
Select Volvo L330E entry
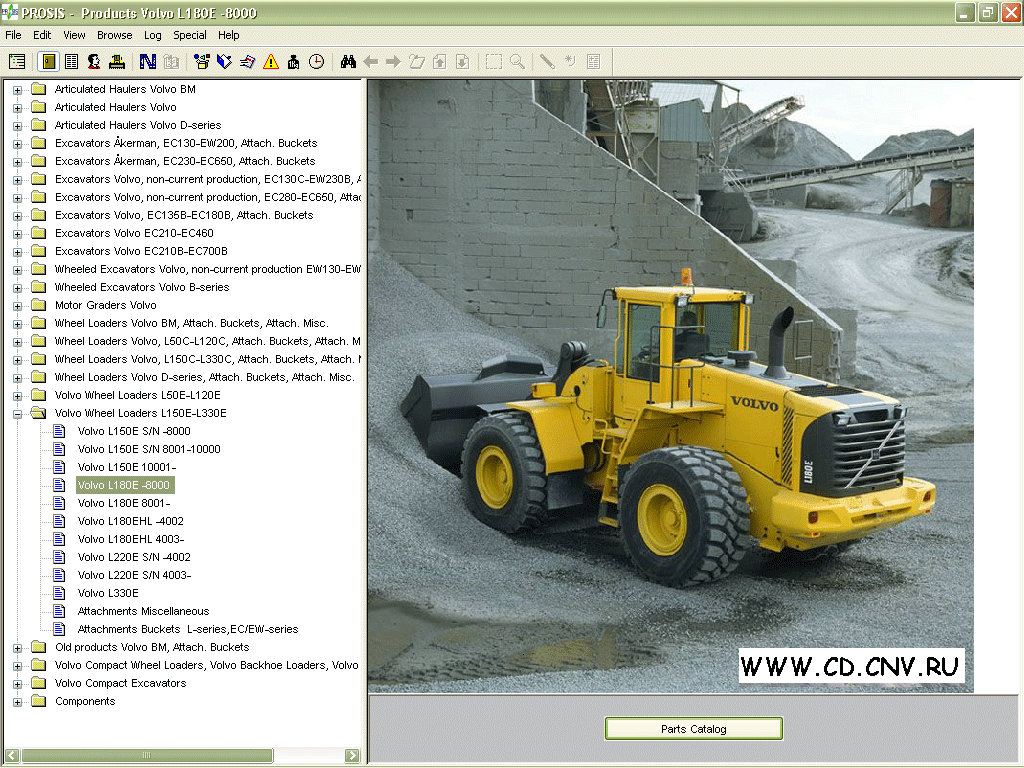coord(108,593)
